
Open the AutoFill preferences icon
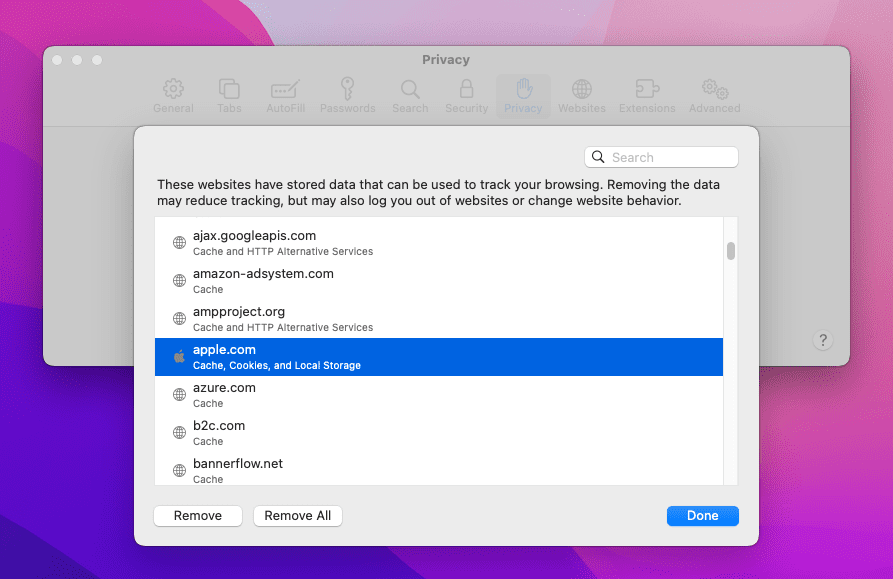pyautogui.click(x=285, y=89)
